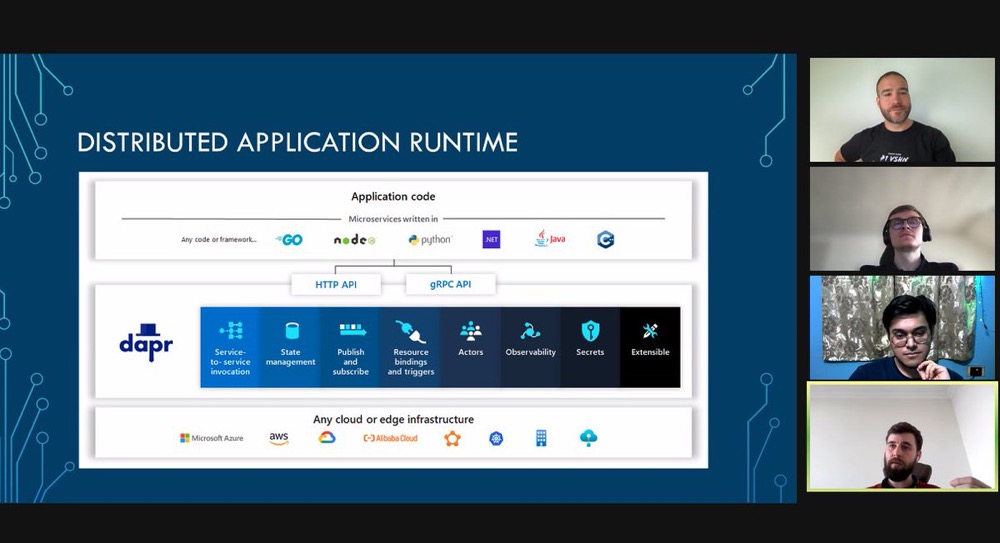The height and width of the screenshot is (543, 1000).
Task: Select the Resource bindings and triggers tile
Action: (410, 347)
